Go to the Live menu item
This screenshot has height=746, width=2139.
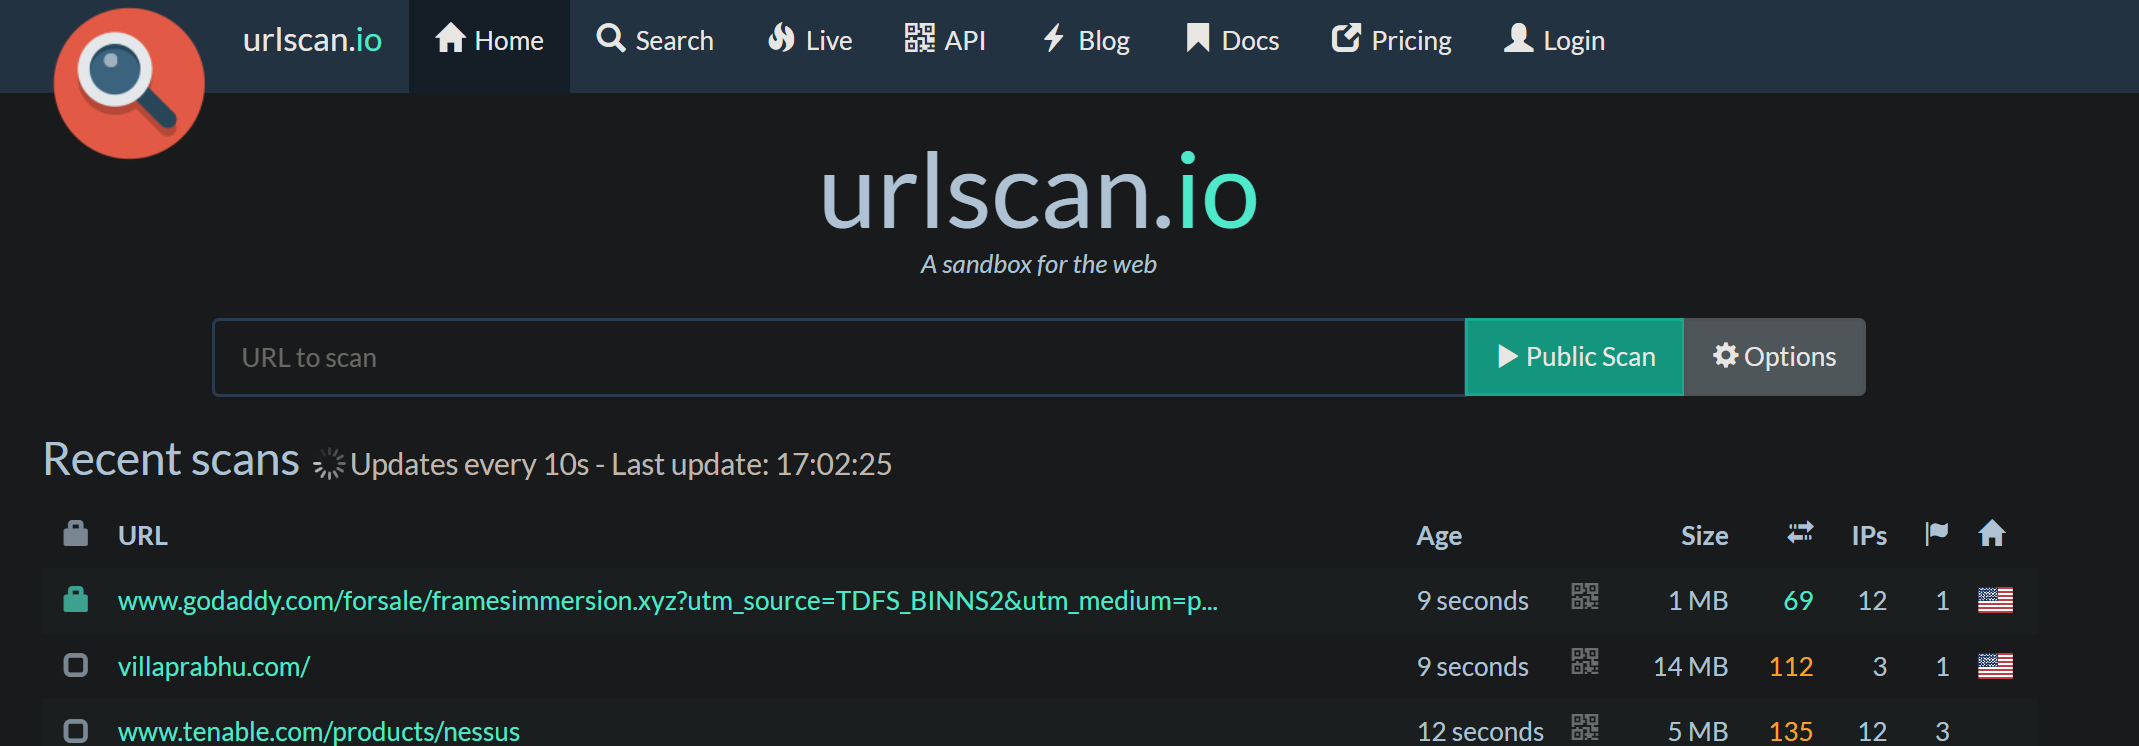tap(810, 41)
